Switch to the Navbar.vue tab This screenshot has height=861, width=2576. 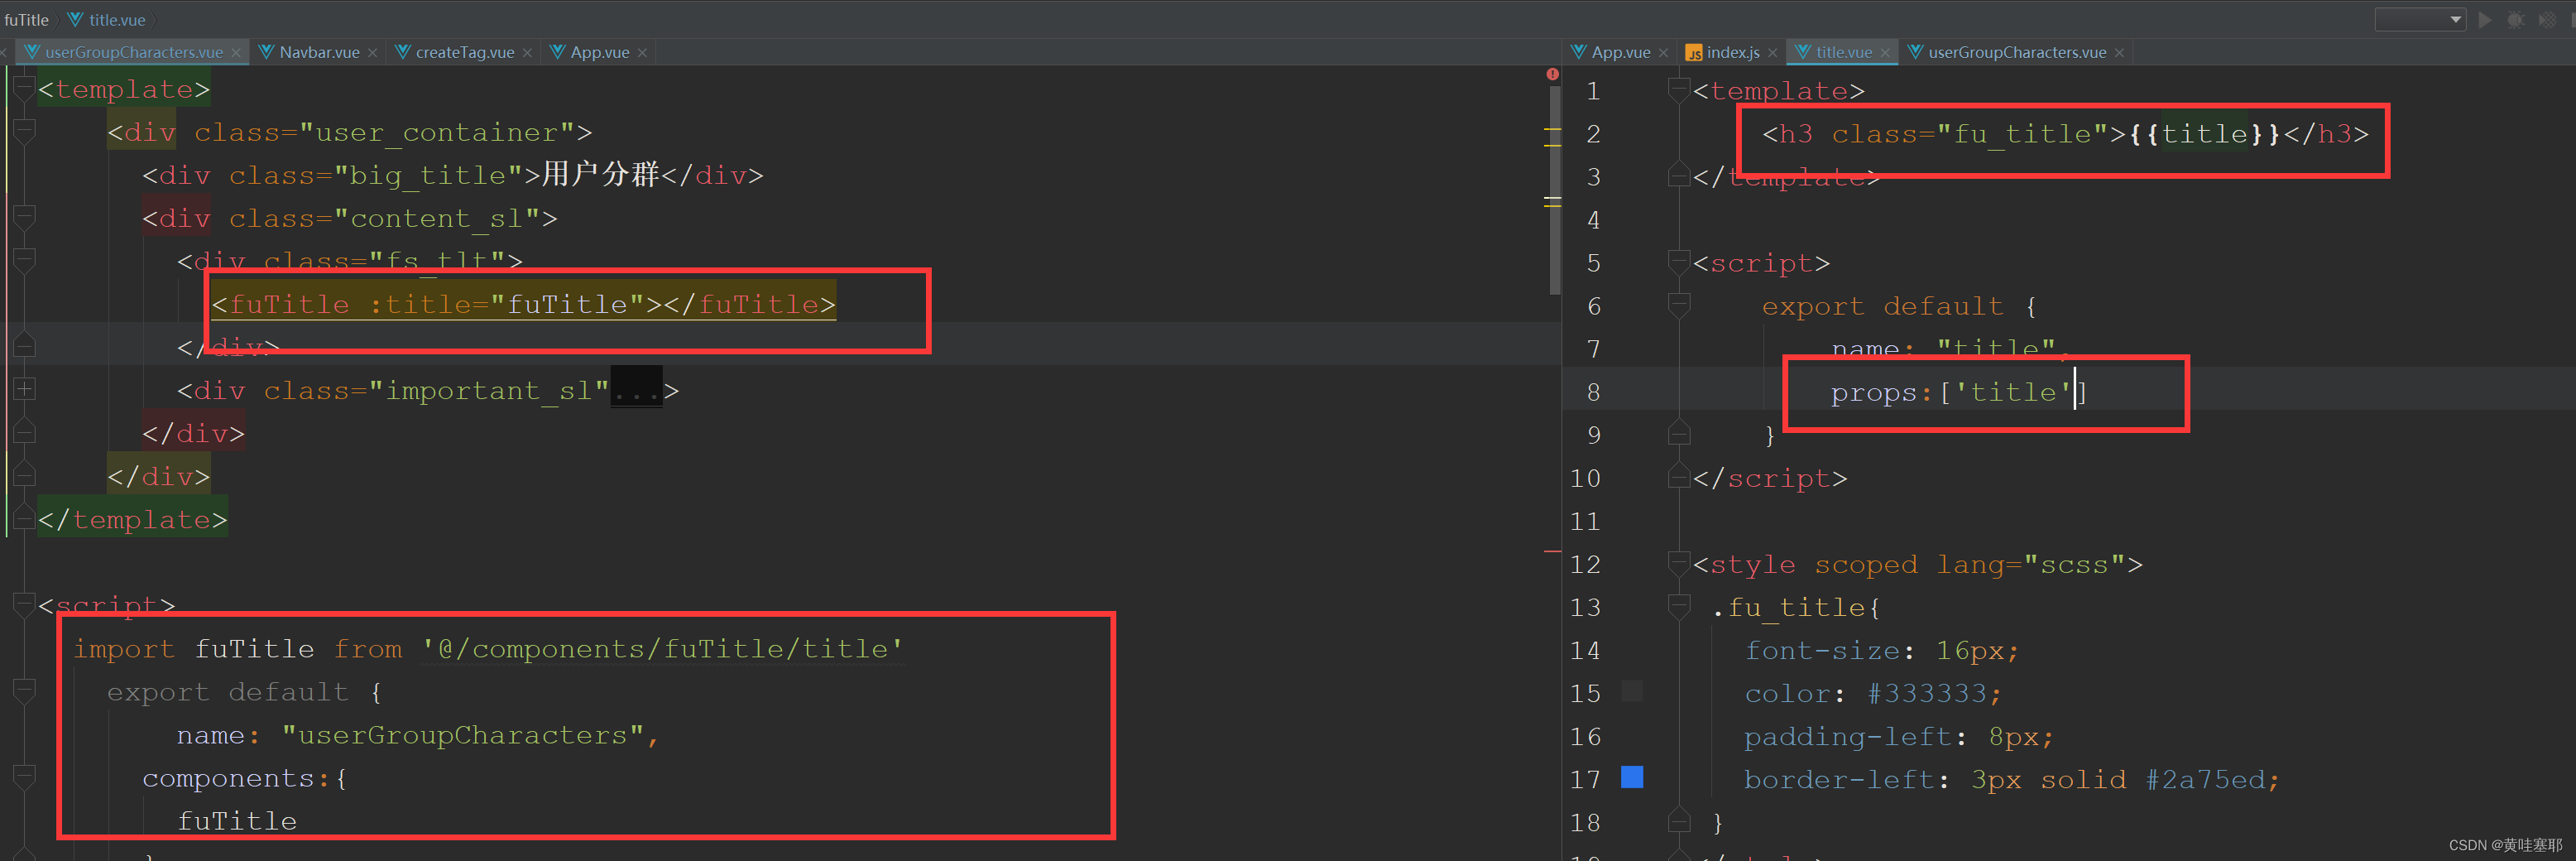pos(319,52)
